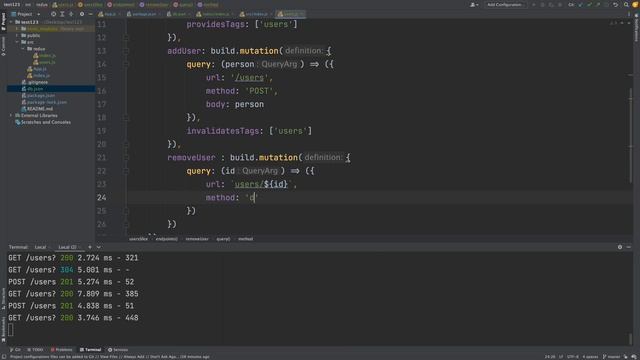Click the inspections warning widget at editor top right
Screen dimensions: 640x360
point(613,23)
